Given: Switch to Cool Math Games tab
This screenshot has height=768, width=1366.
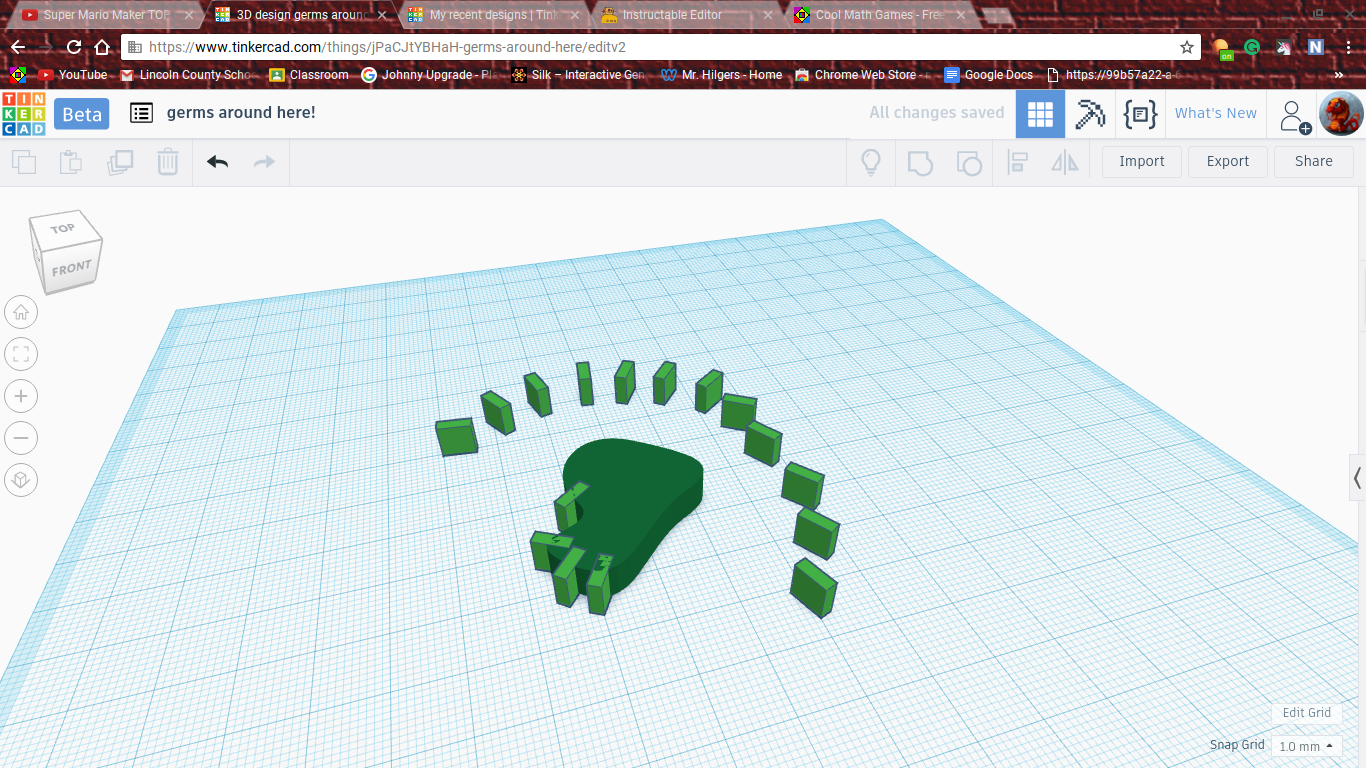Looking at the screenshot, I should pos(878,15).
